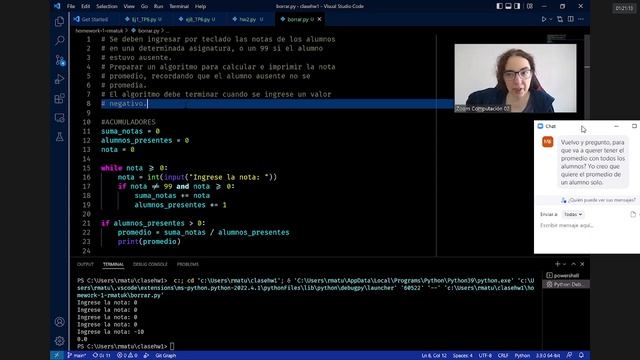The width and height of the screenshot is (640, 360).
Task: Open the Customize Layout control
Action: 530,6
